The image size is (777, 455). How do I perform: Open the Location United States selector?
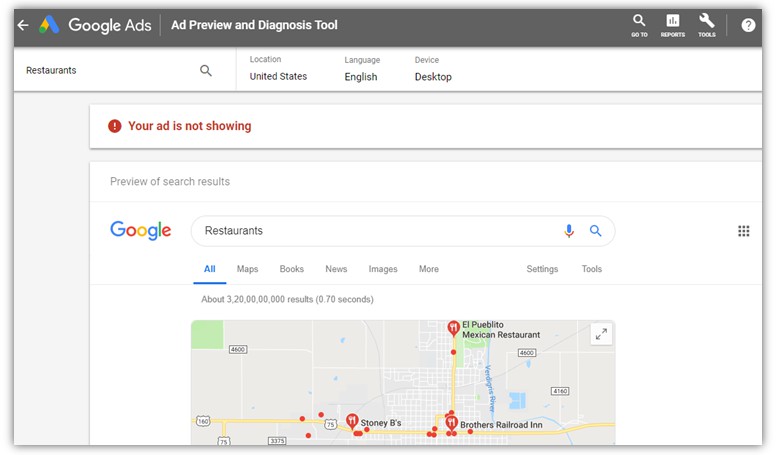point(278,68)
